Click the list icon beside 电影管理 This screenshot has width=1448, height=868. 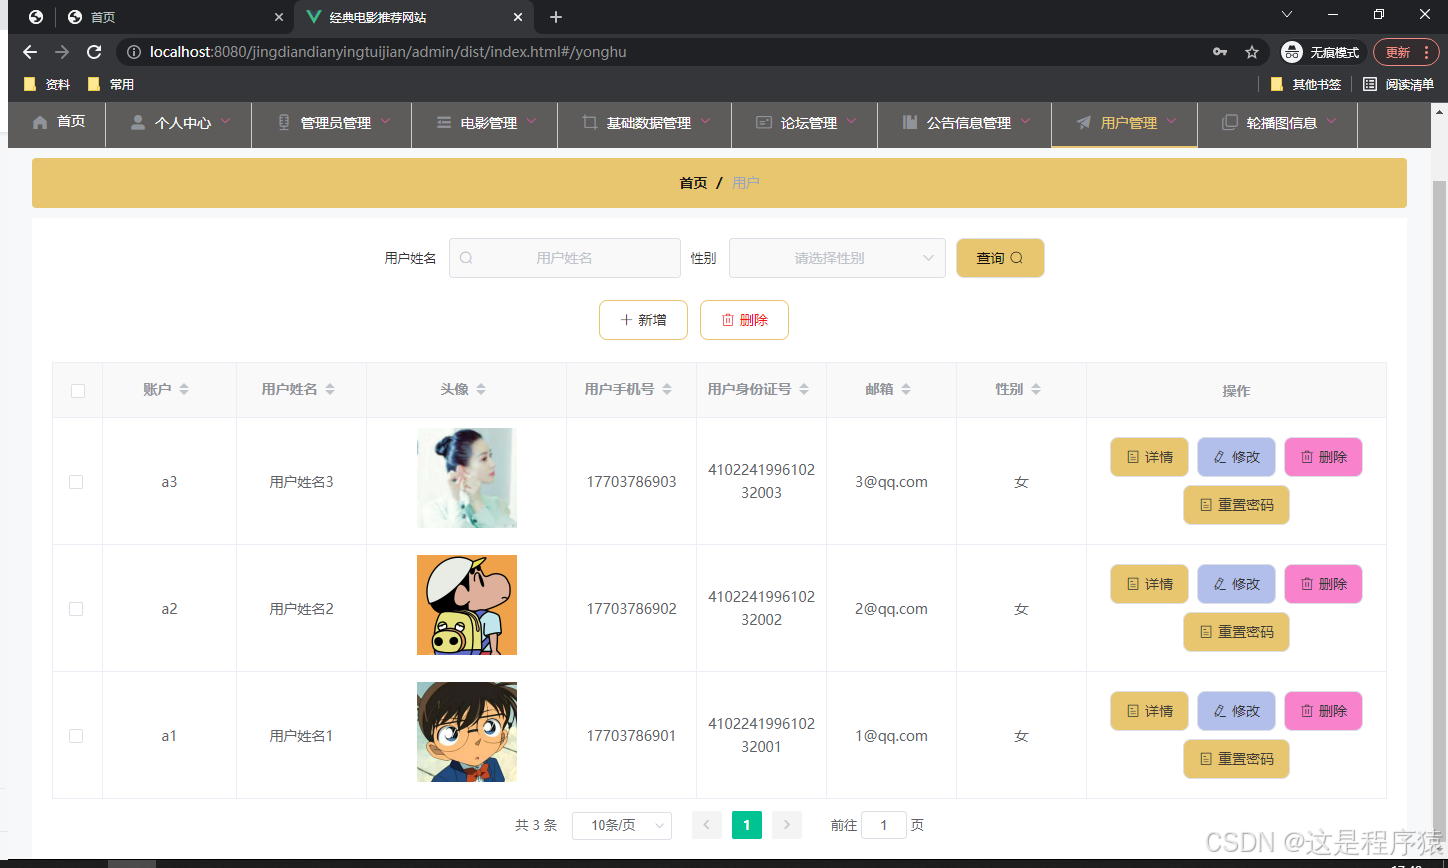(444, 122)
